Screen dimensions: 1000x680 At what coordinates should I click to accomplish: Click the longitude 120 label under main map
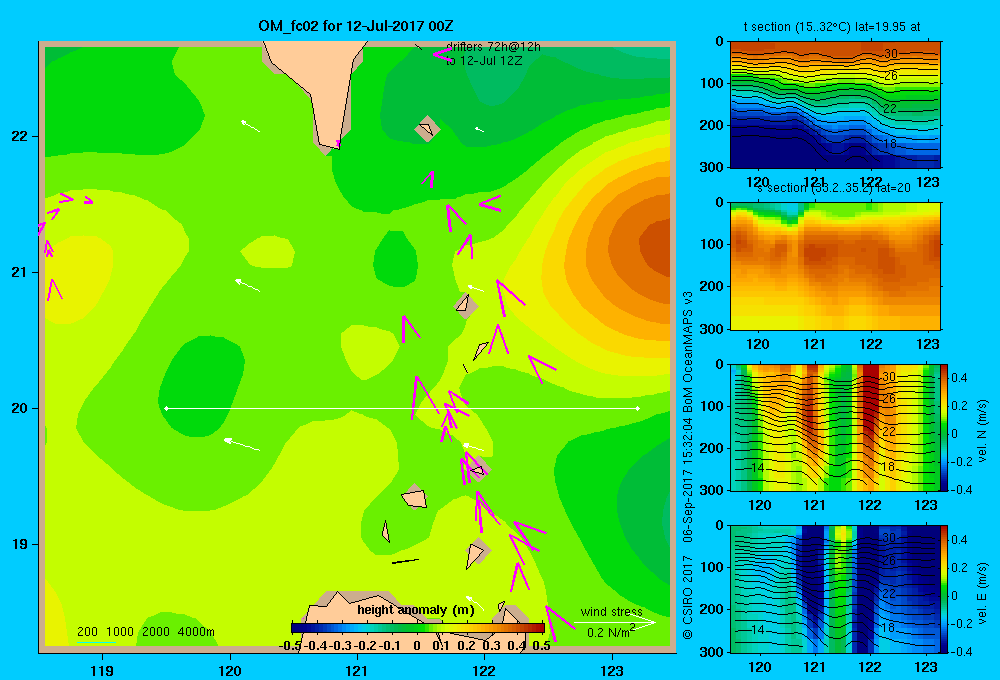(x=230, y=670)
